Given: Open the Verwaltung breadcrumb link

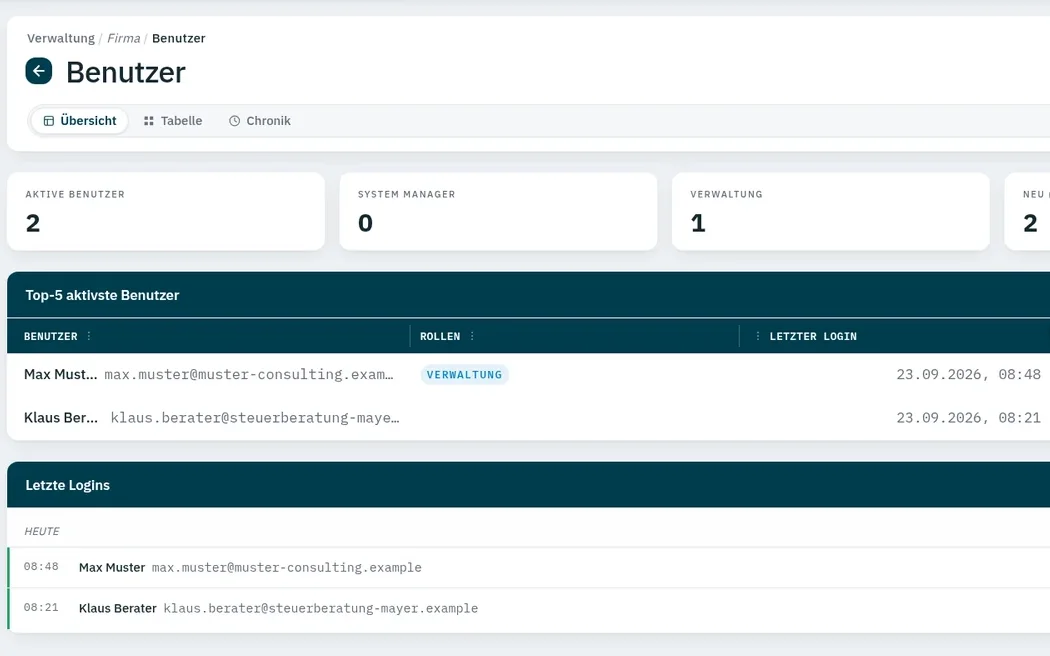Looking at the screenshot, I should tap(61, 38).
